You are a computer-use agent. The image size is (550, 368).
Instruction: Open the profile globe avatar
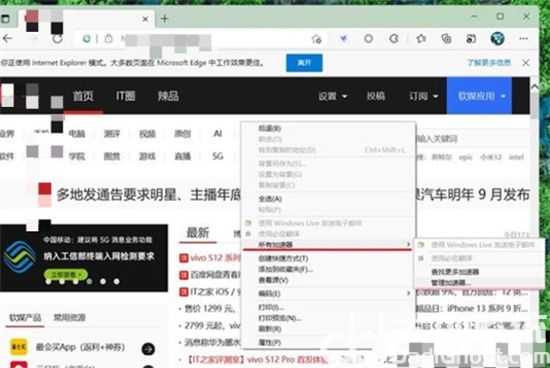pyautogui.click(x=497, y=39)
